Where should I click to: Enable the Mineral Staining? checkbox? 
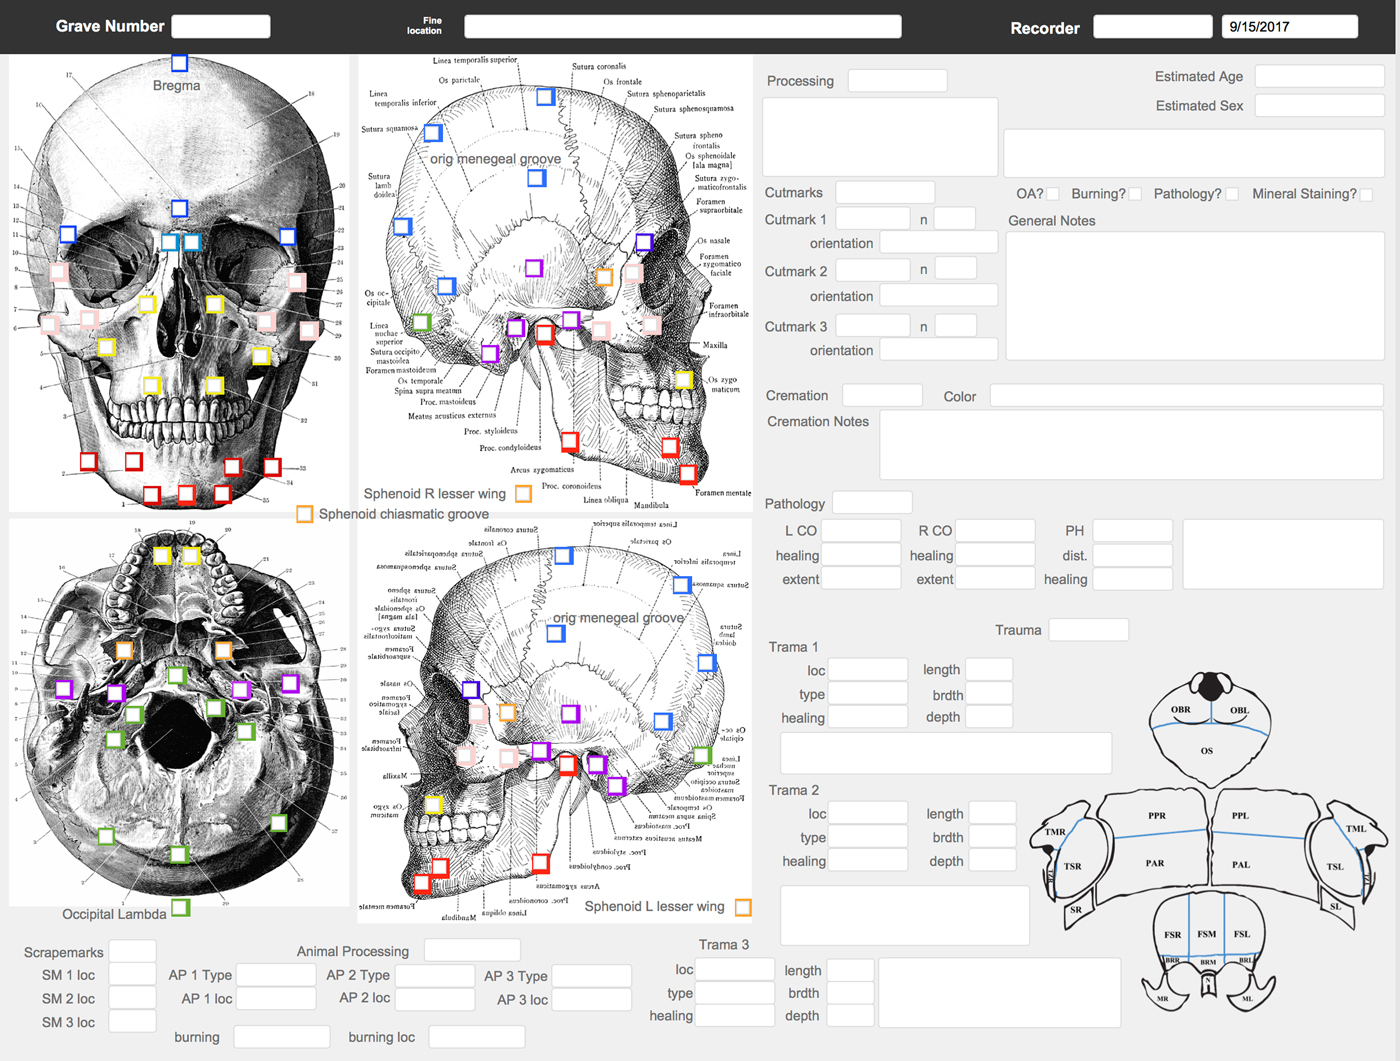tap(1366, 194)
